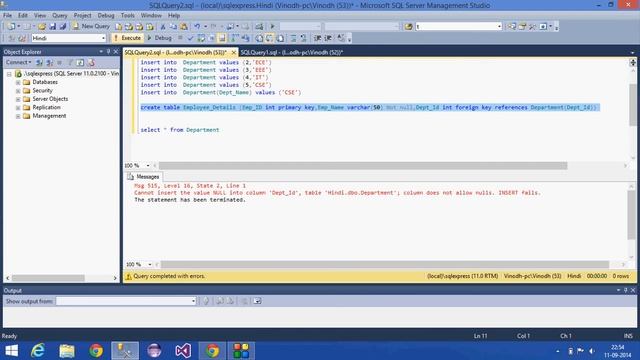The image size is (640, 360).
Task: Click the New Query button
Action: tap(91, 26)
